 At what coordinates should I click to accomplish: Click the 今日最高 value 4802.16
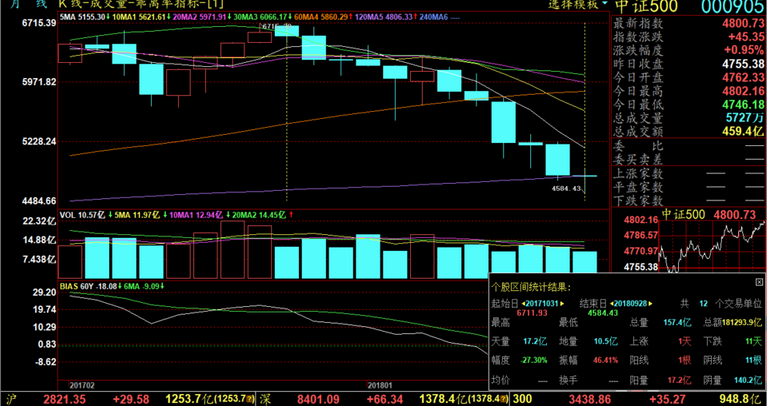coord(743,91)
